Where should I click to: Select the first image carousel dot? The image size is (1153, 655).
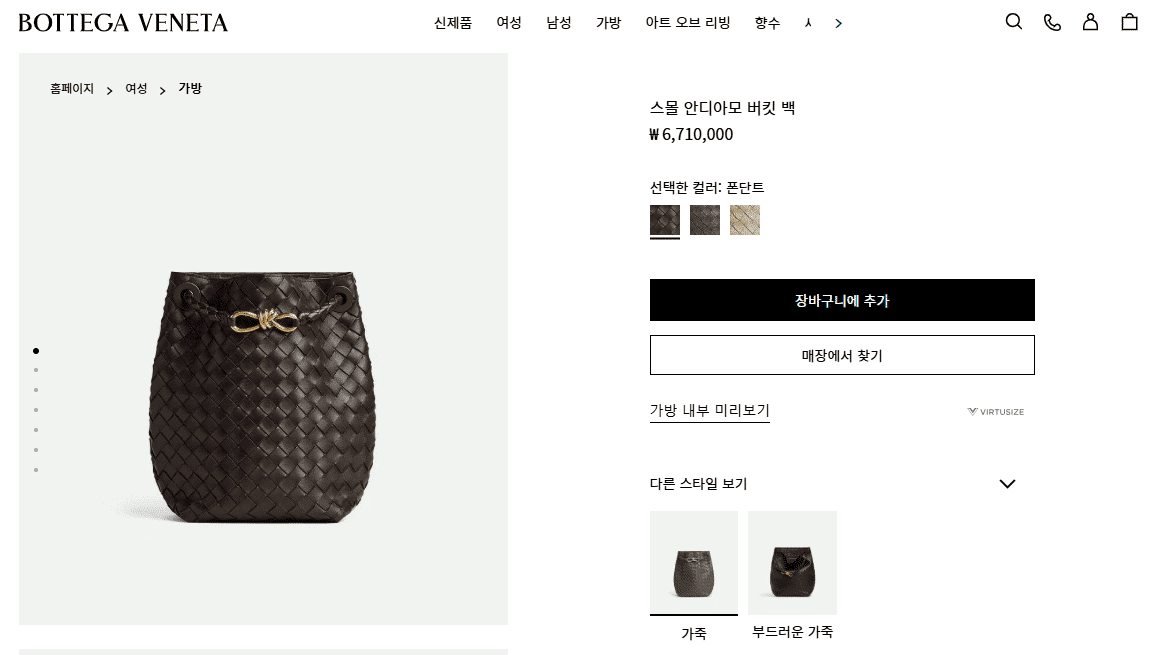(x=36, y=351)
